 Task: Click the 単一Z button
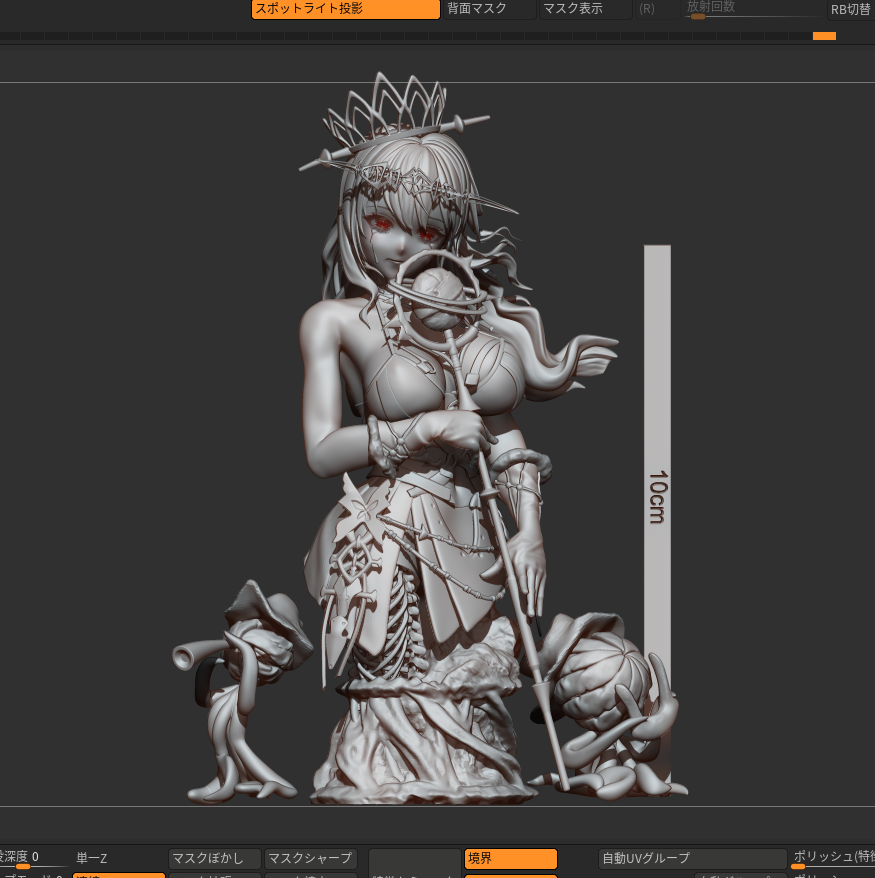(92, 858)
